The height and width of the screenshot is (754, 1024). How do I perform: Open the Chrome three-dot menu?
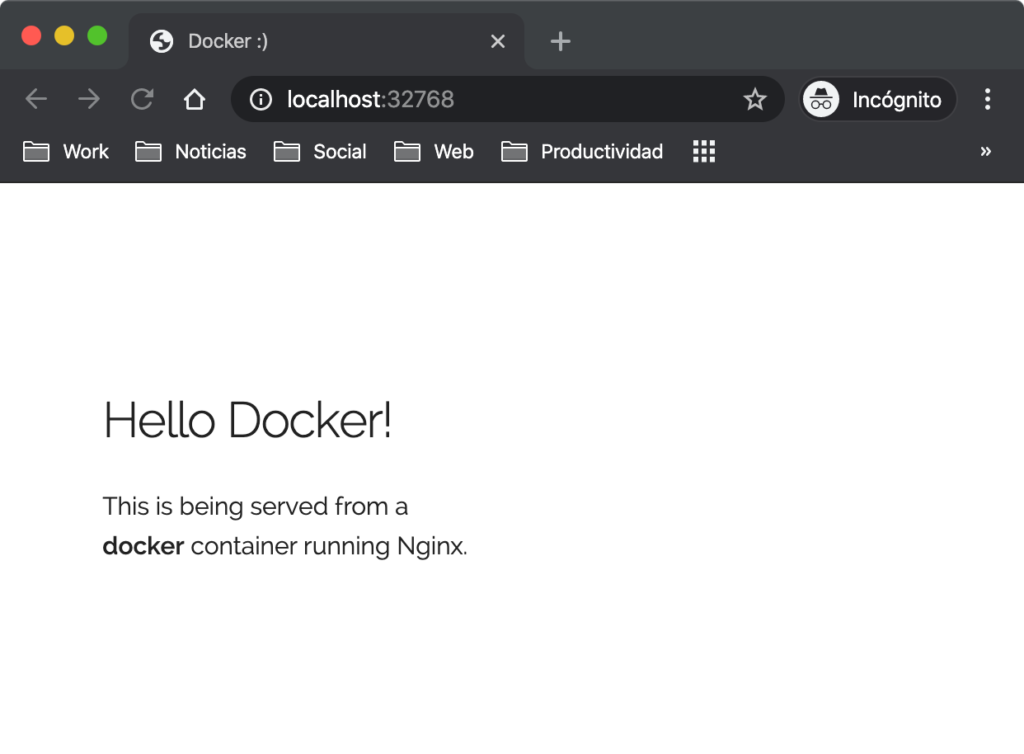click(x=987, y=99)
